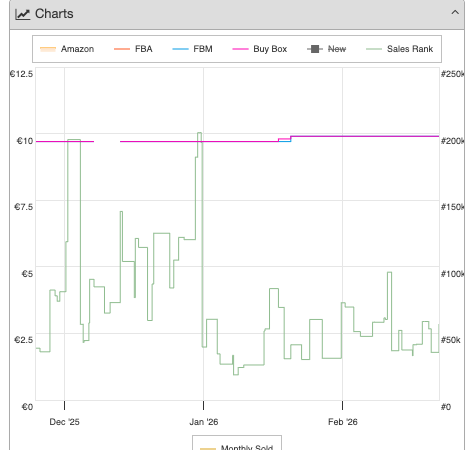The width and height of the screenshot is (474, 450).
Task: Enable the struck-through New series
Action: click(x=326, y=49)
